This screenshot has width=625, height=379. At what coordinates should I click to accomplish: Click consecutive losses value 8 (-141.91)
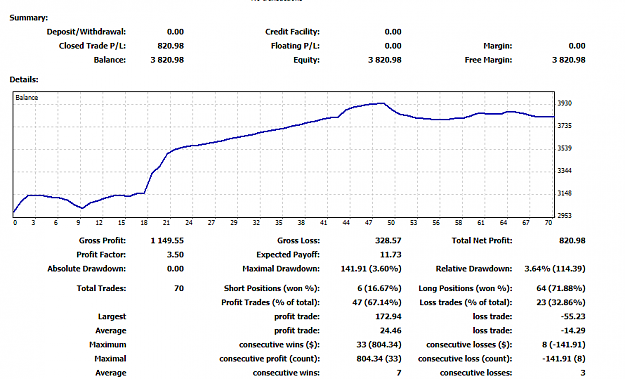coord(564,344)
